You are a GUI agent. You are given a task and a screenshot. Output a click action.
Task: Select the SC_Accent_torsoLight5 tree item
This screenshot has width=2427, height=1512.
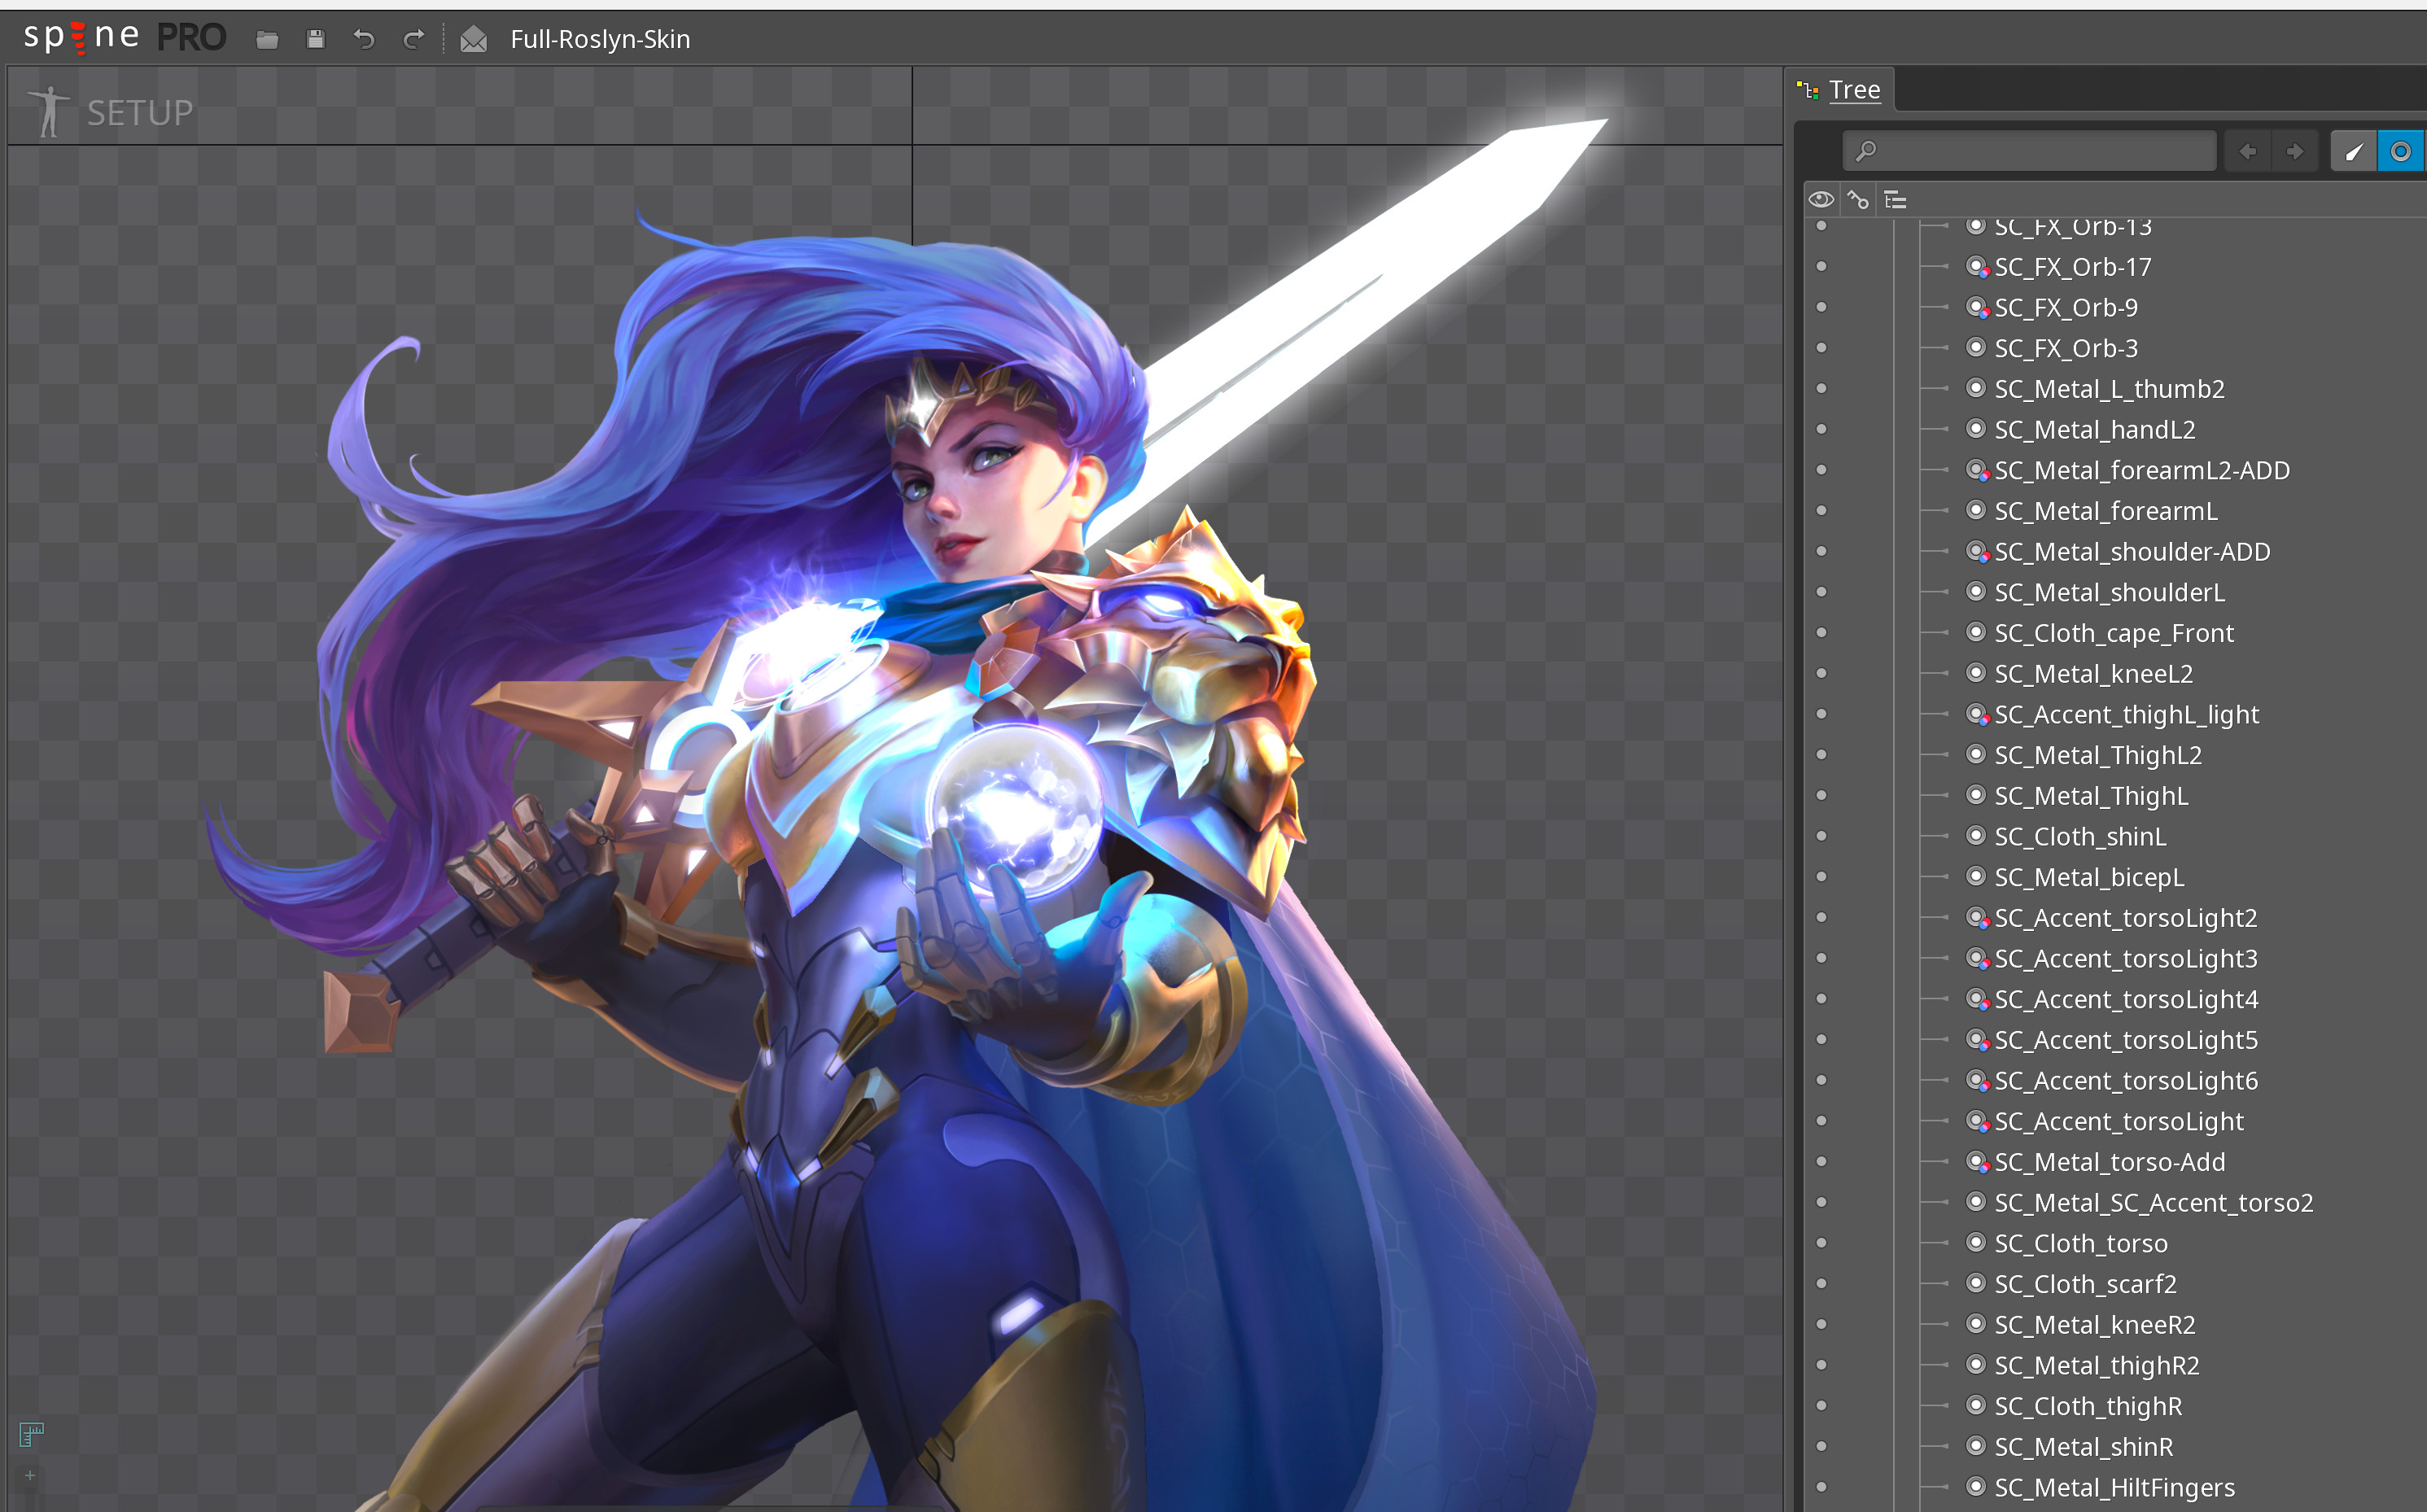(x=2122, y=1040)
